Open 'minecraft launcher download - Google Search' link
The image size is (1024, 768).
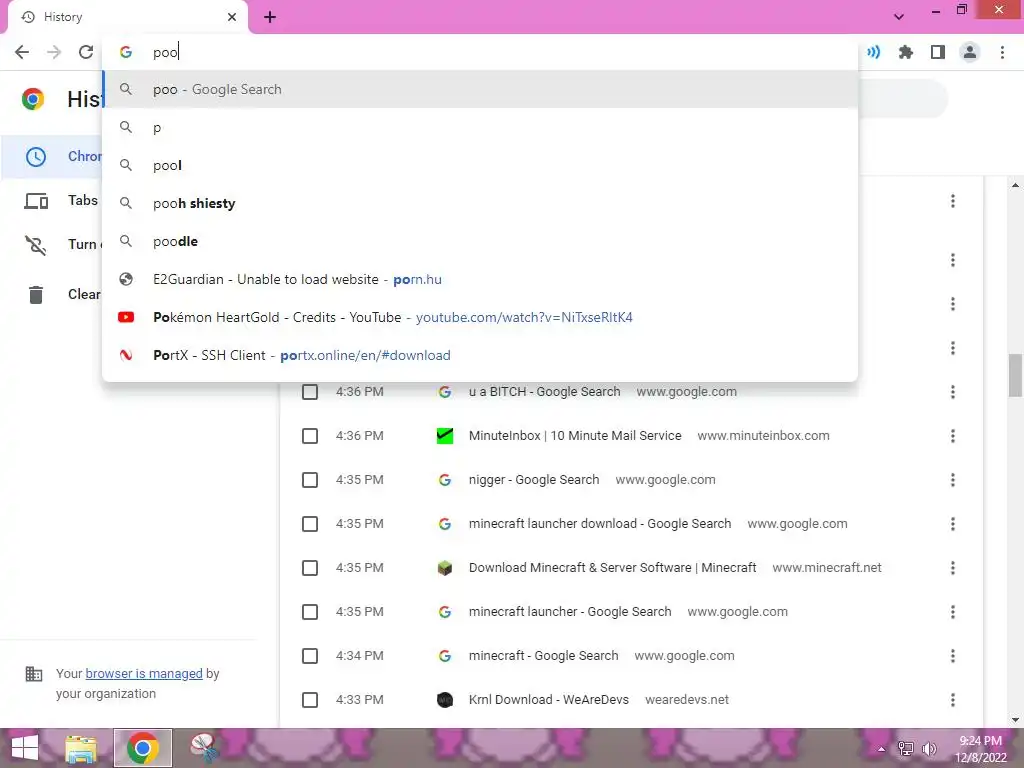600,524
